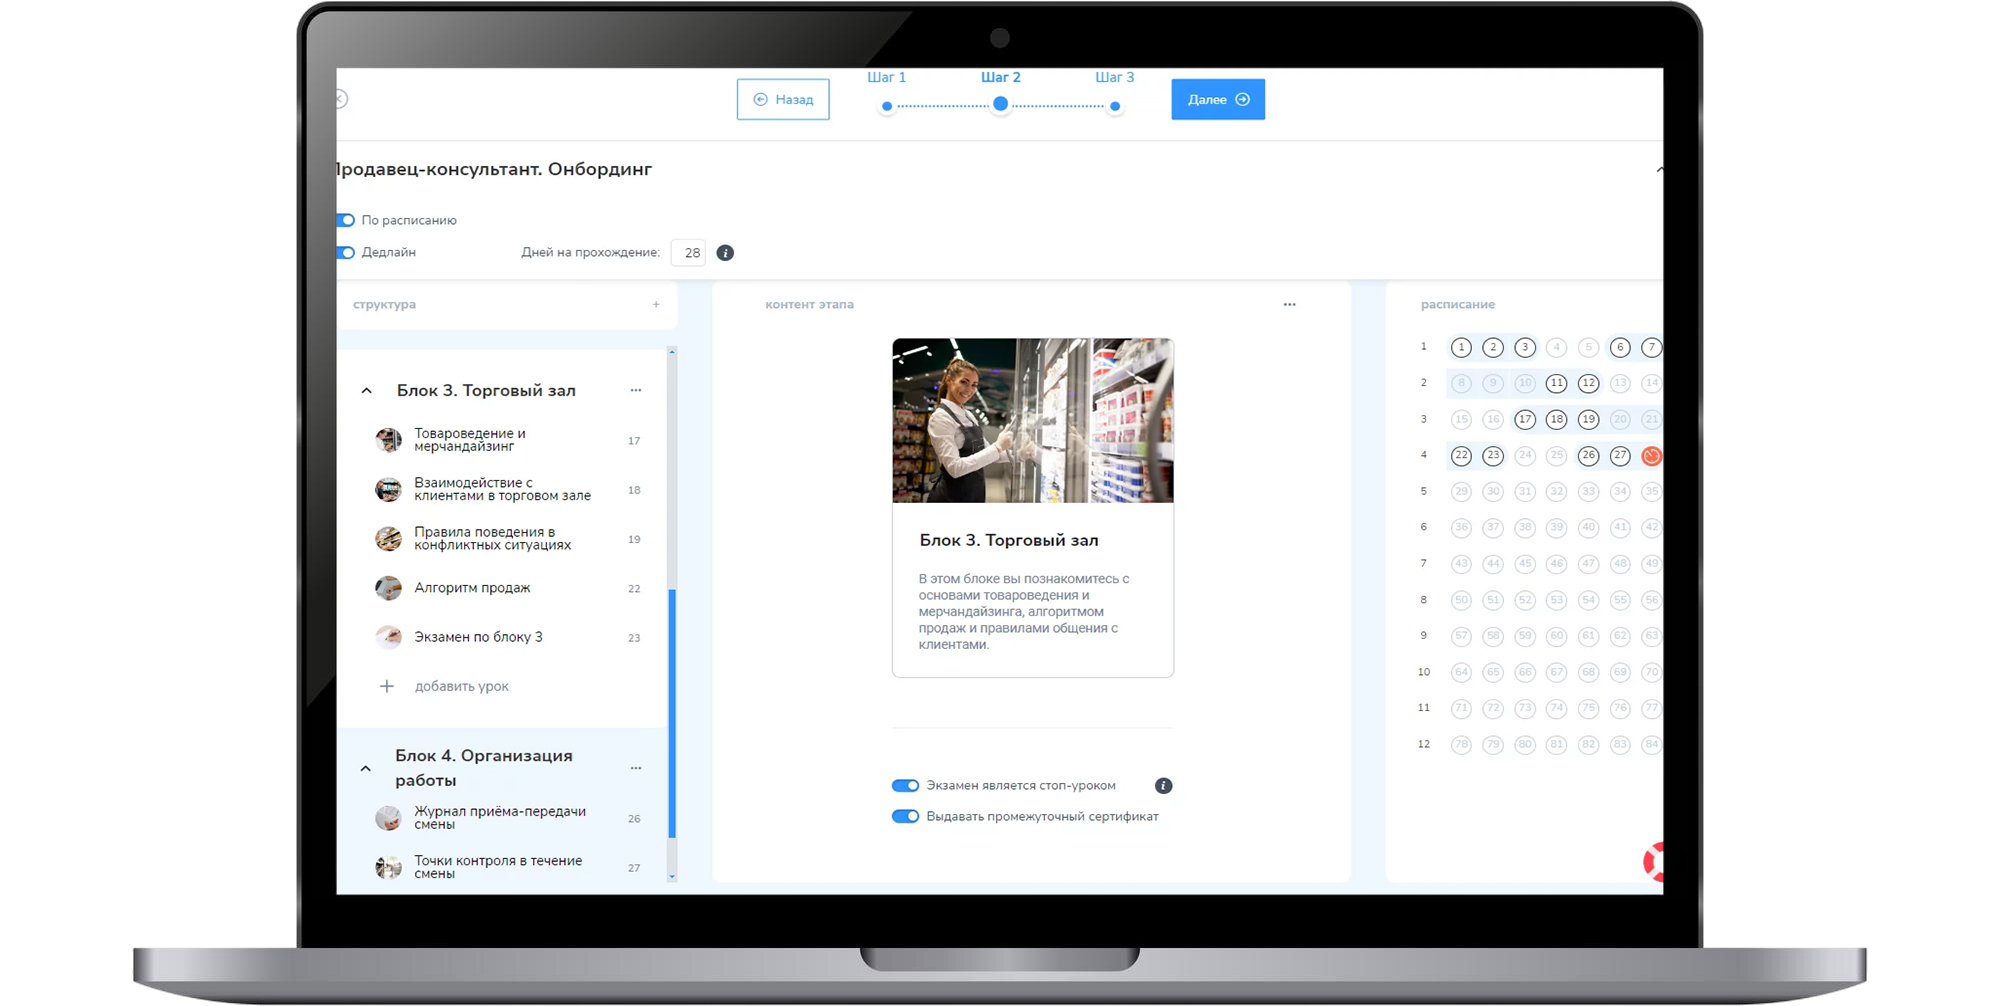Click the red deadline marker on day 28
Image resolution: width=2000 pixels, height=1006 pixels.
[1651, 456]
